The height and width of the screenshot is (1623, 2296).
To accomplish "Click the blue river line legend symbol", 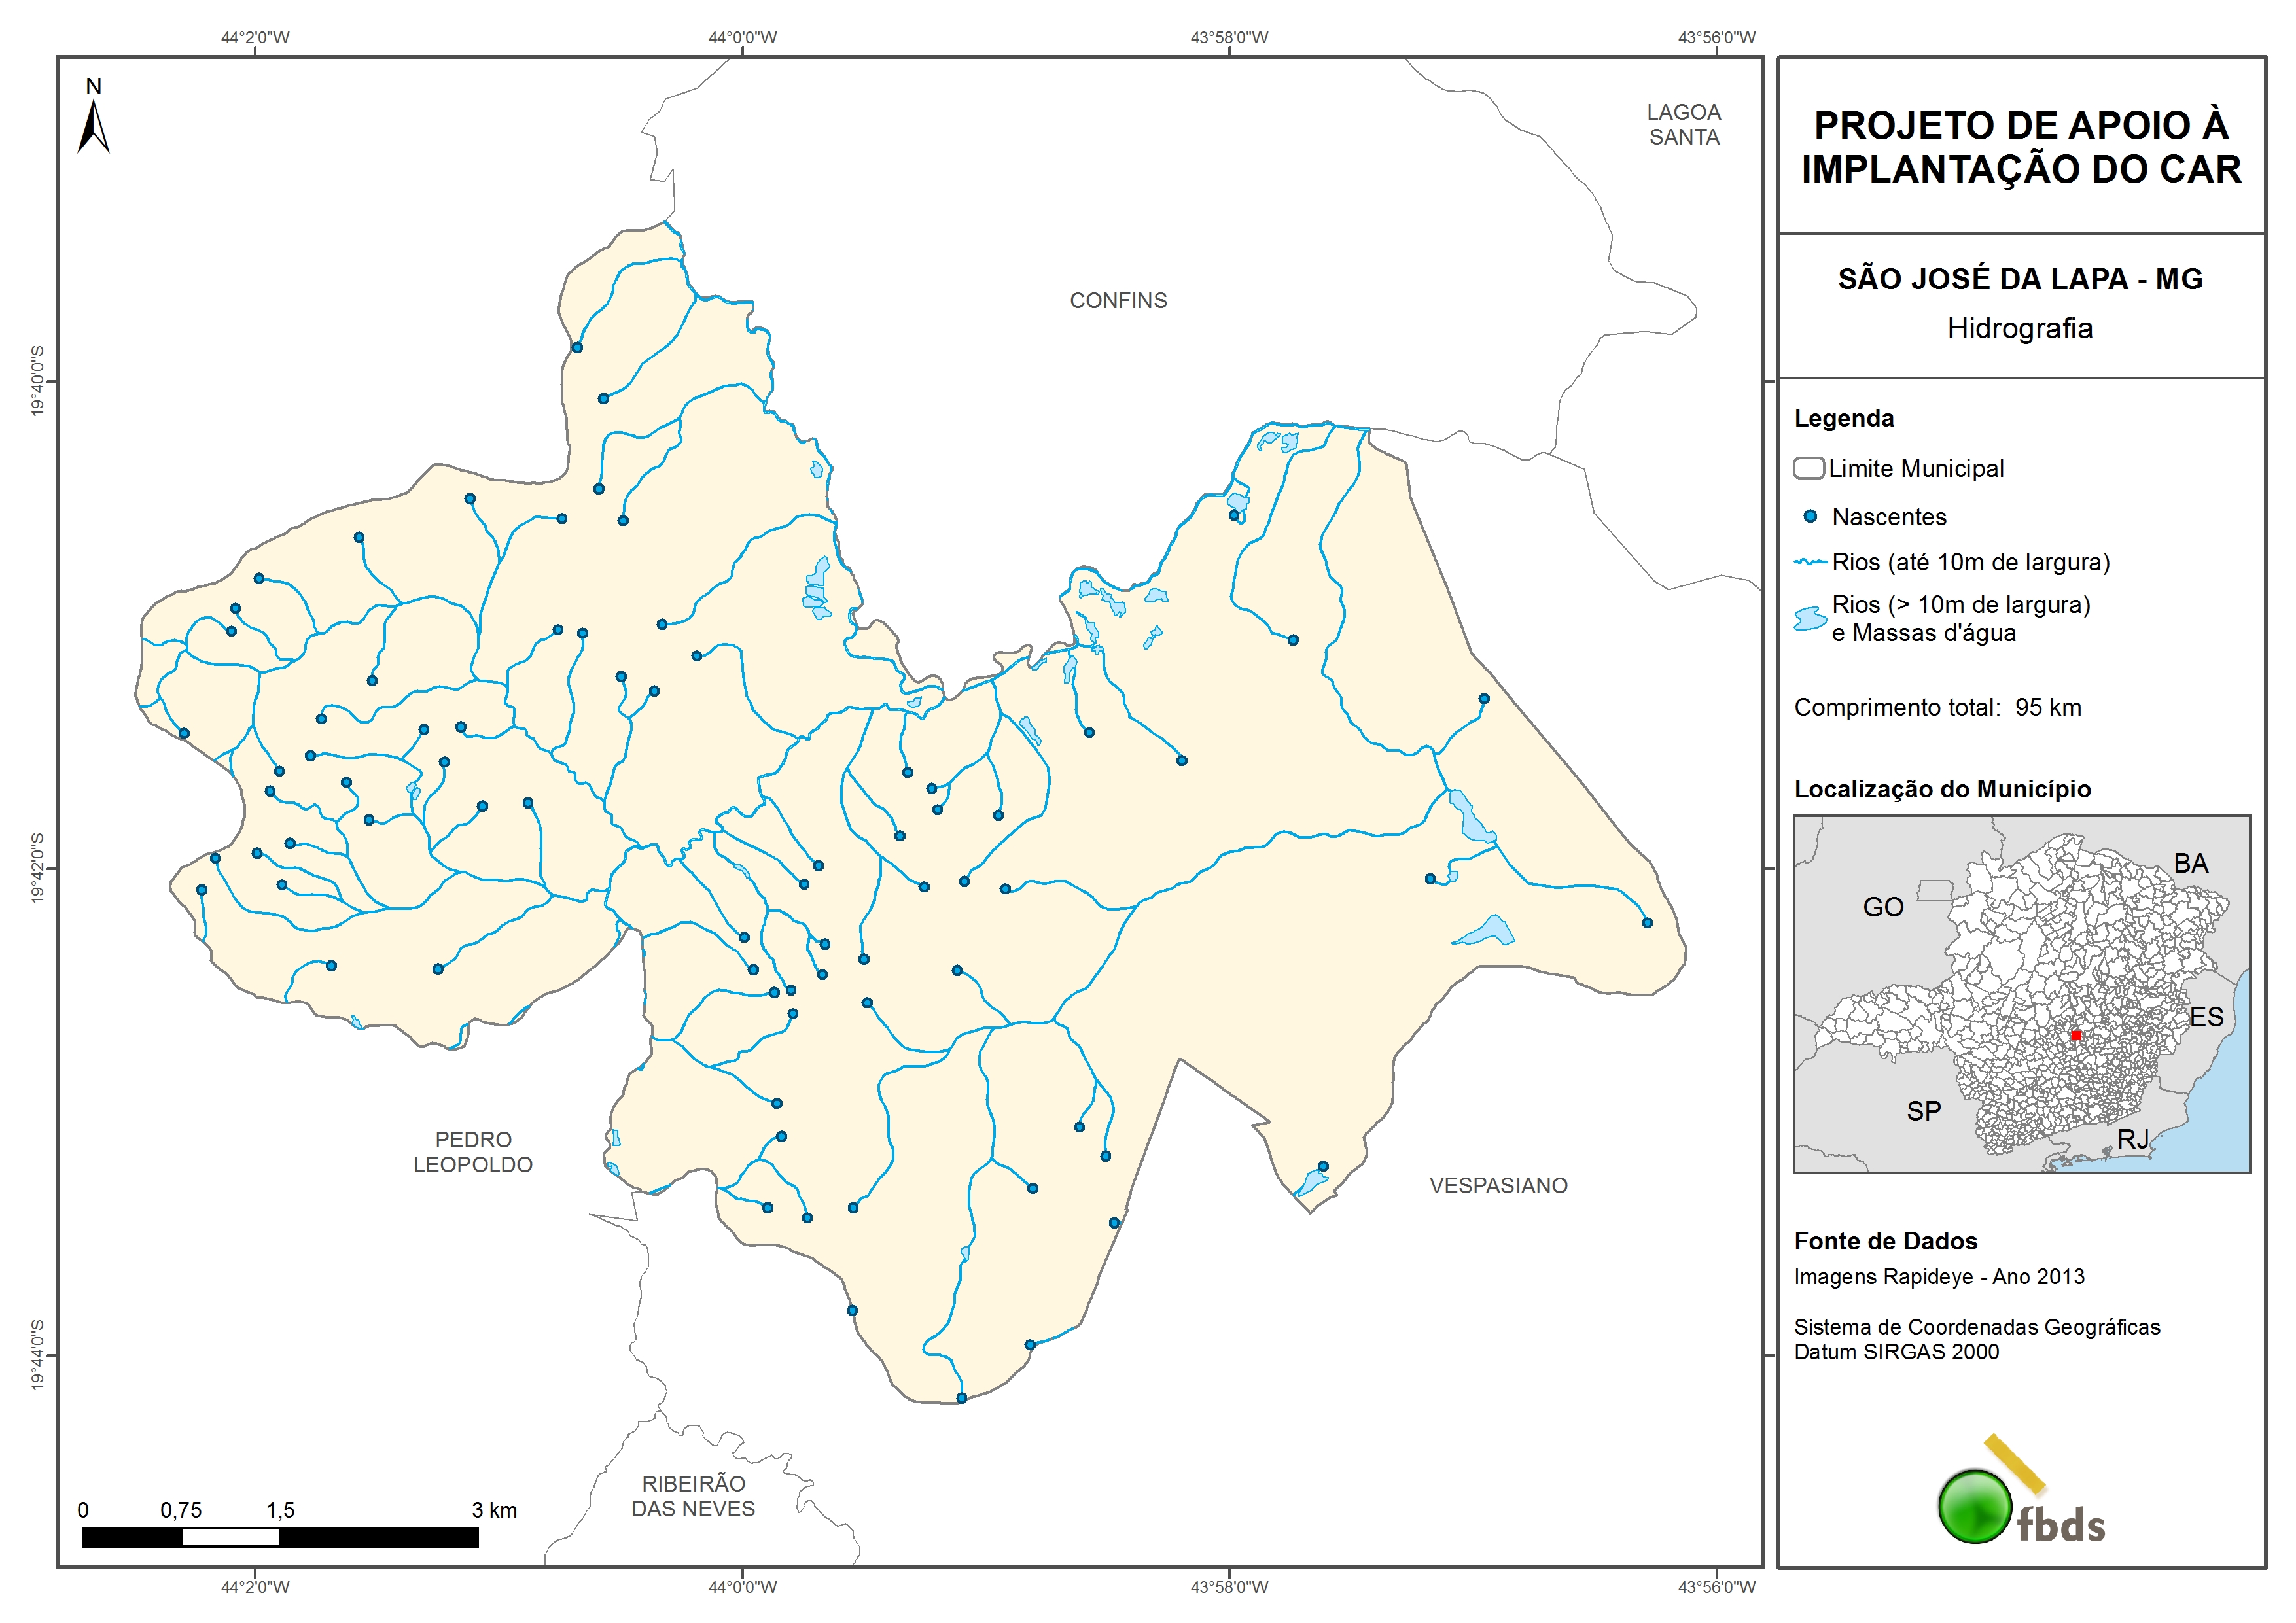I will [x=1811, y=562].
